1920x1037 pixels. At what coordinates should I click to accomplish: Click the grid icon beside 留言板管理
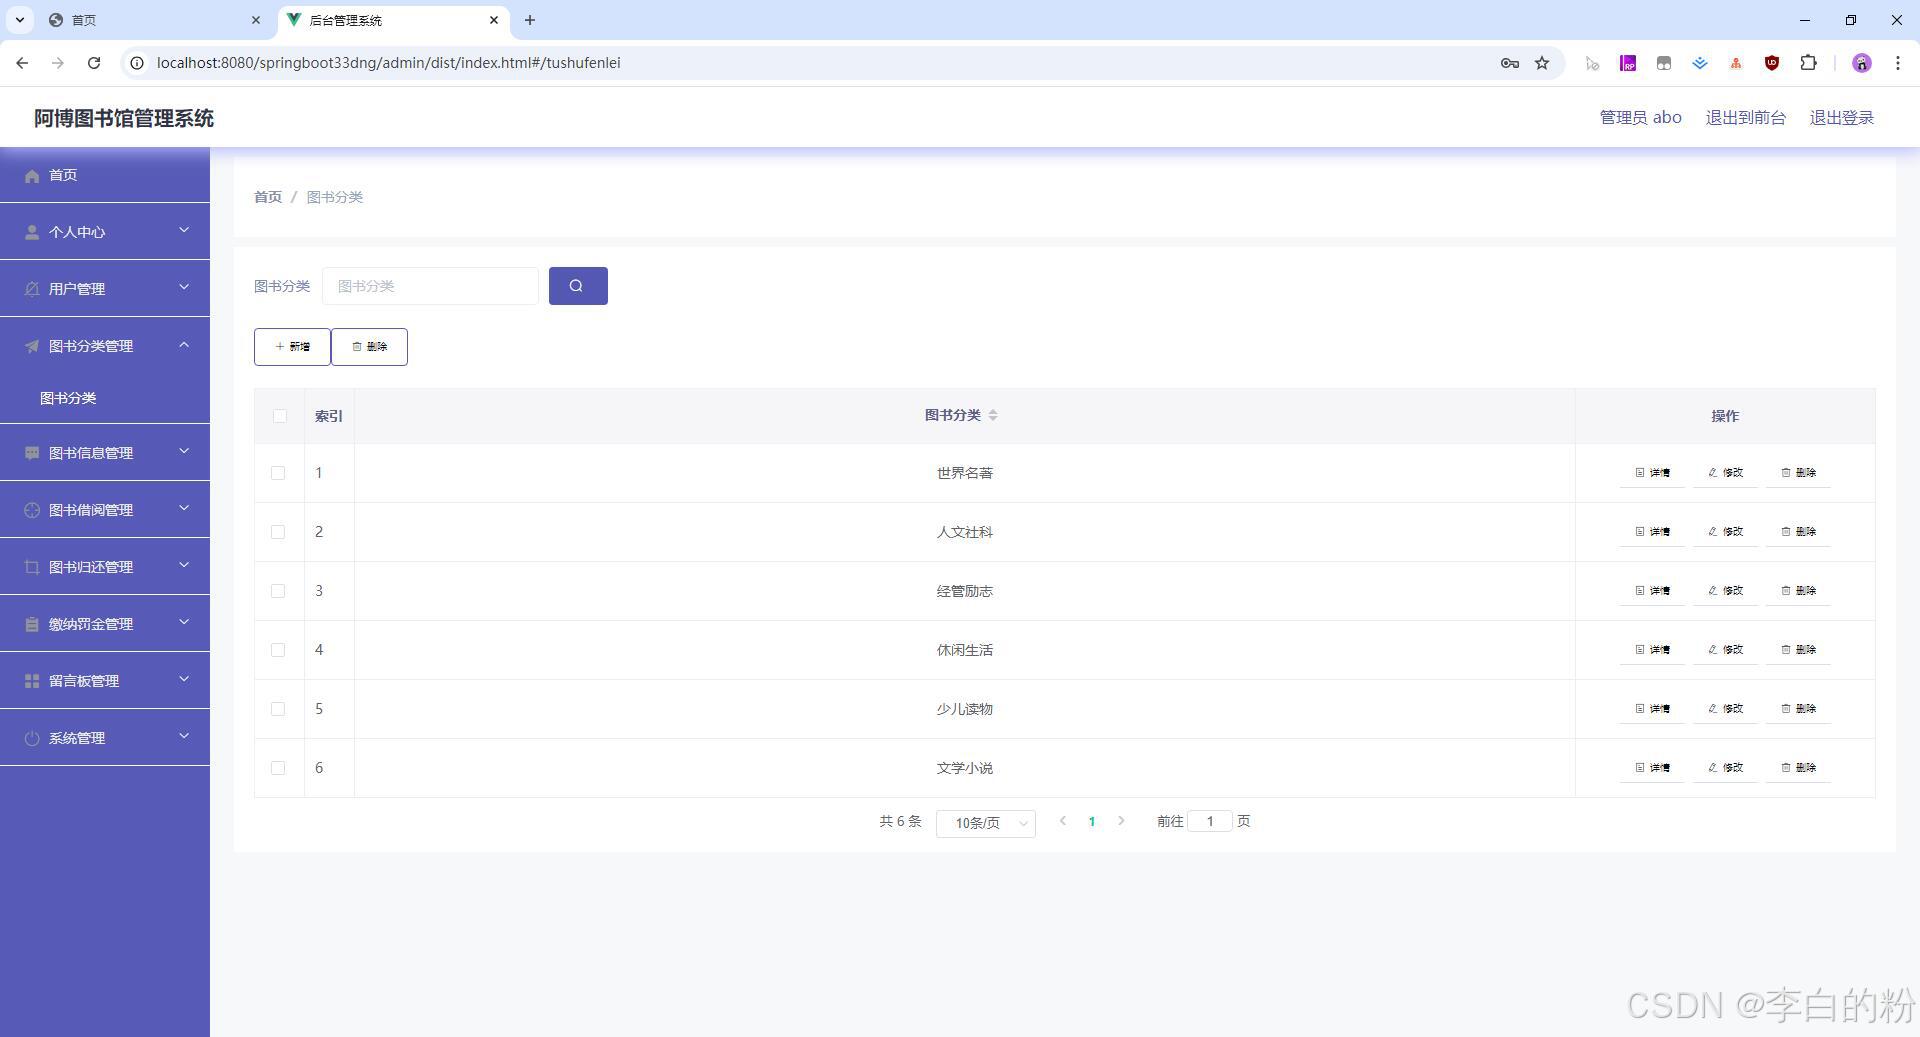[x=32, y=681]
